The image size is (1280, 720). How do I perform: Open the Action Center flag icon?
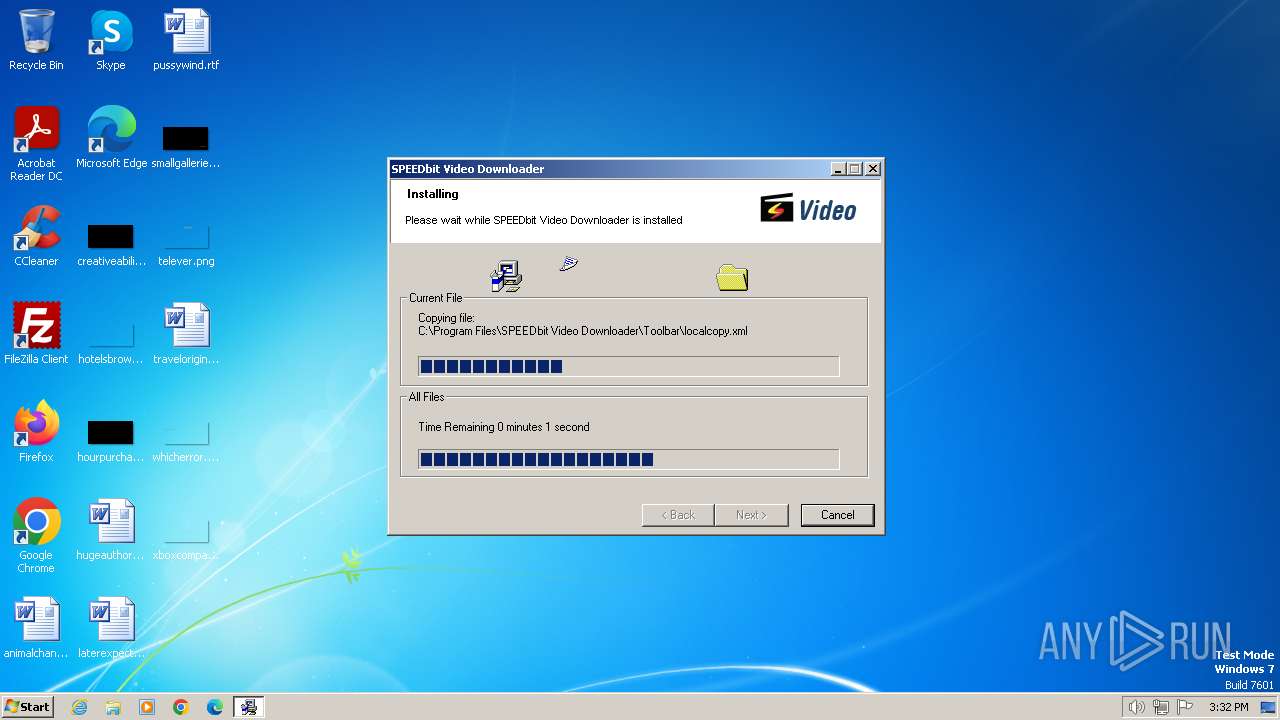tap(1185, 707)
